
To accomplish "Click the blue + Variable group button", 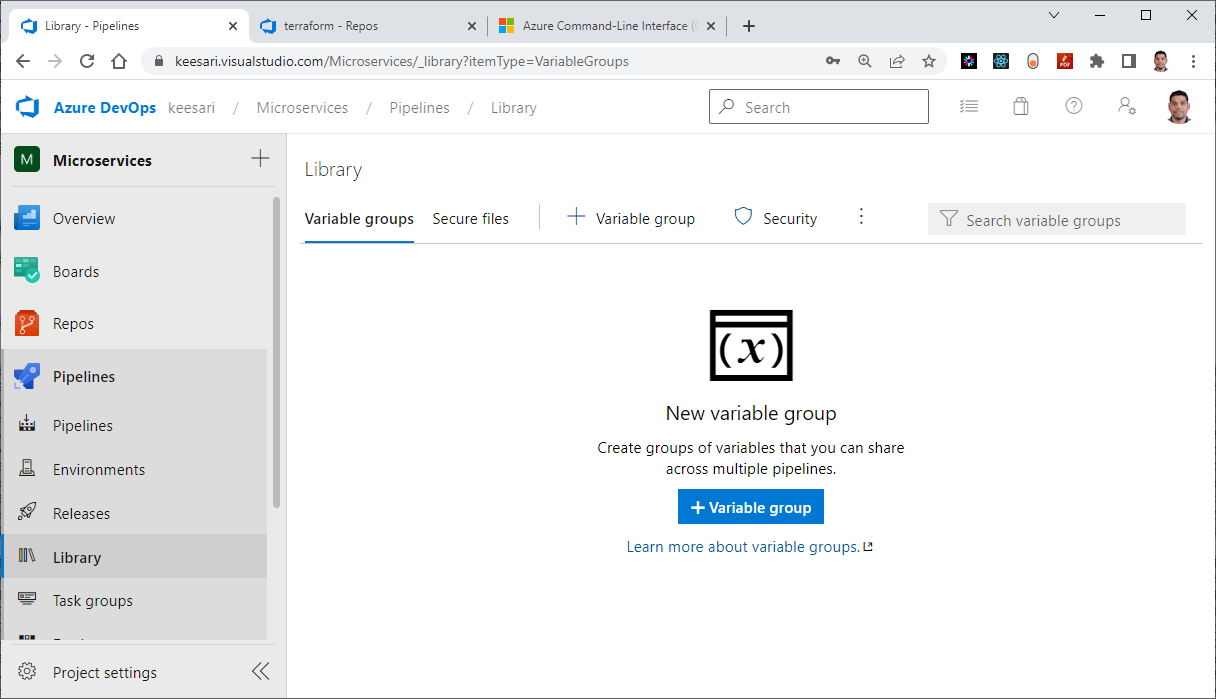I will tap(751, 507).
